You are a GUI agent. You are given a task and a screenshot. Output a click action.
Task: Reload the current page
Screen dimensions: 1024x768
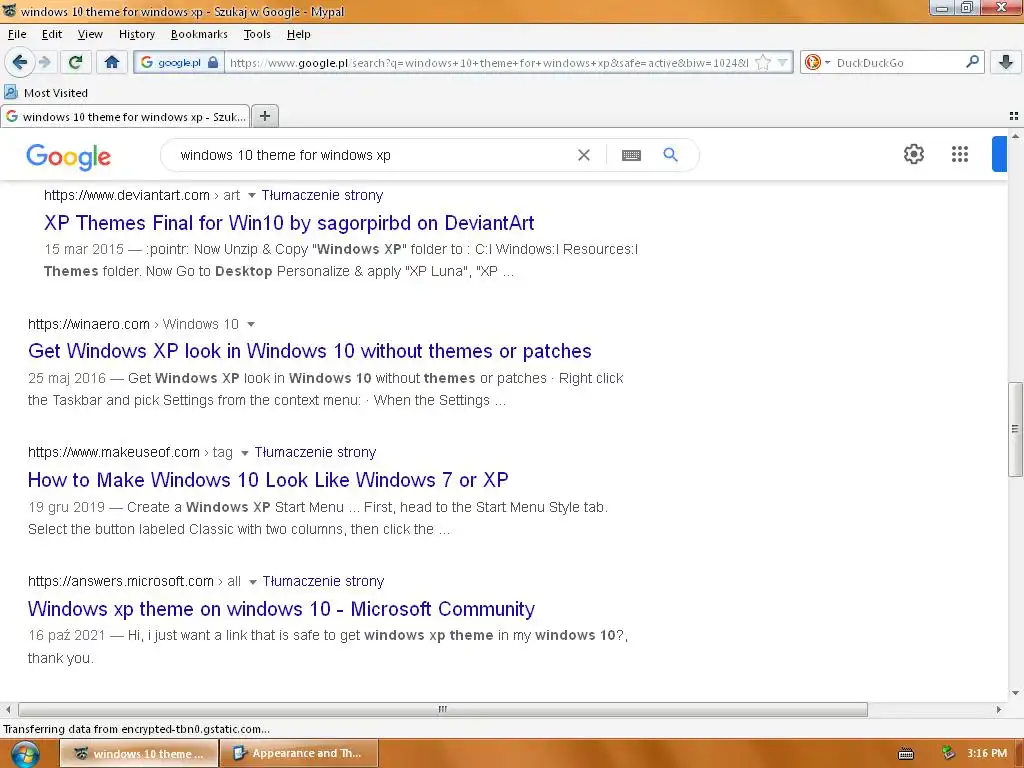click(x=76, y=63)
